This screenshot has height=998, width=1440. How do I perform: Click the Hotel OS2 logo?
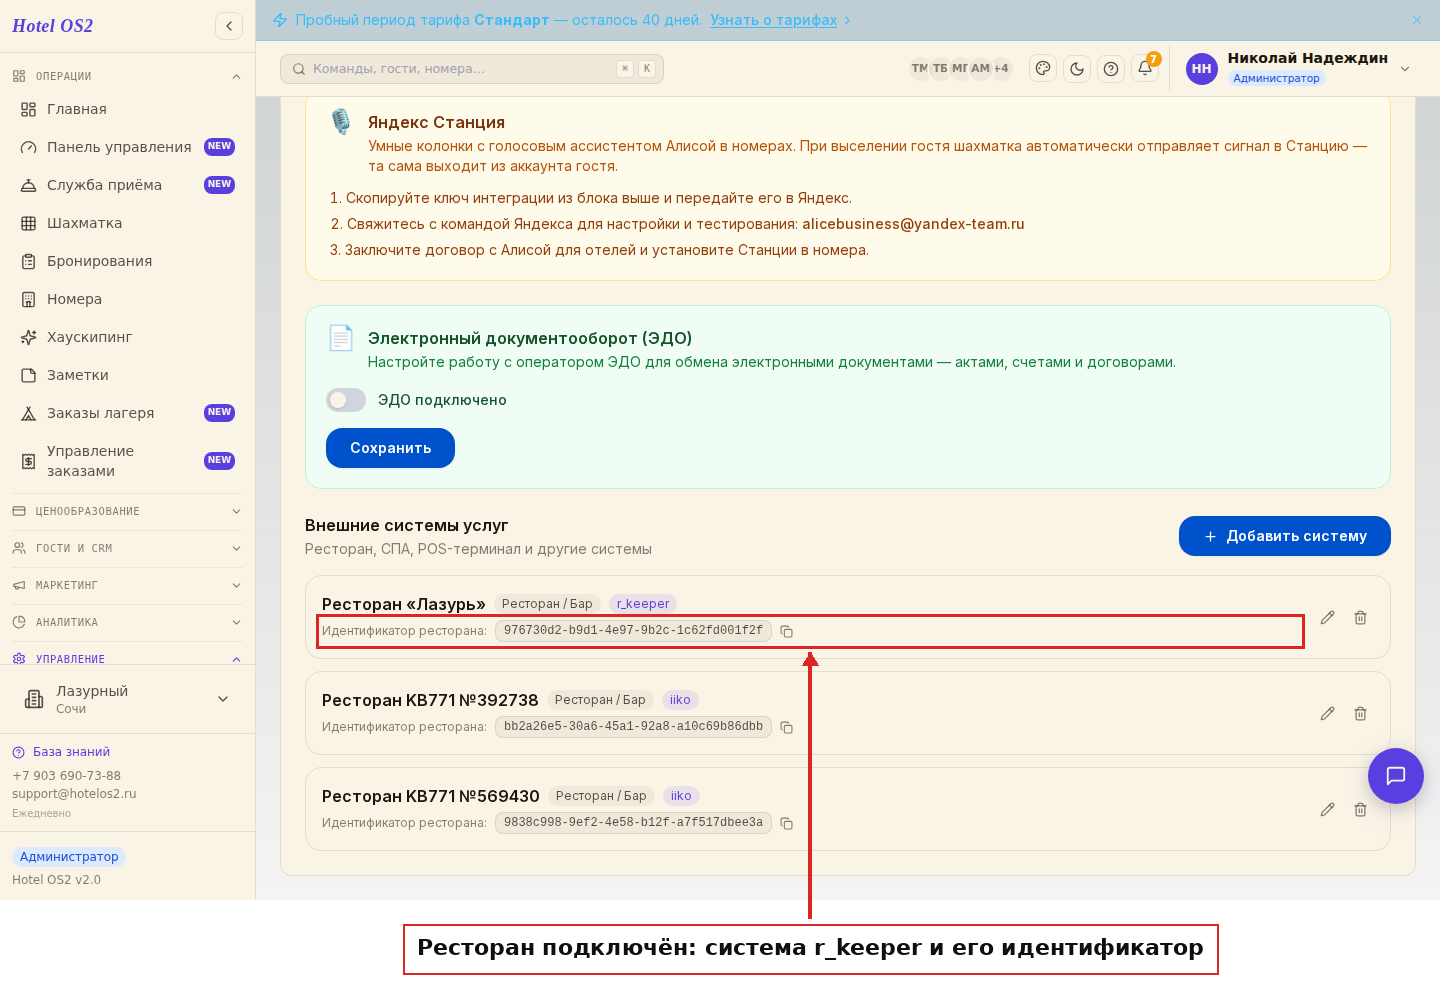(52, 26)
